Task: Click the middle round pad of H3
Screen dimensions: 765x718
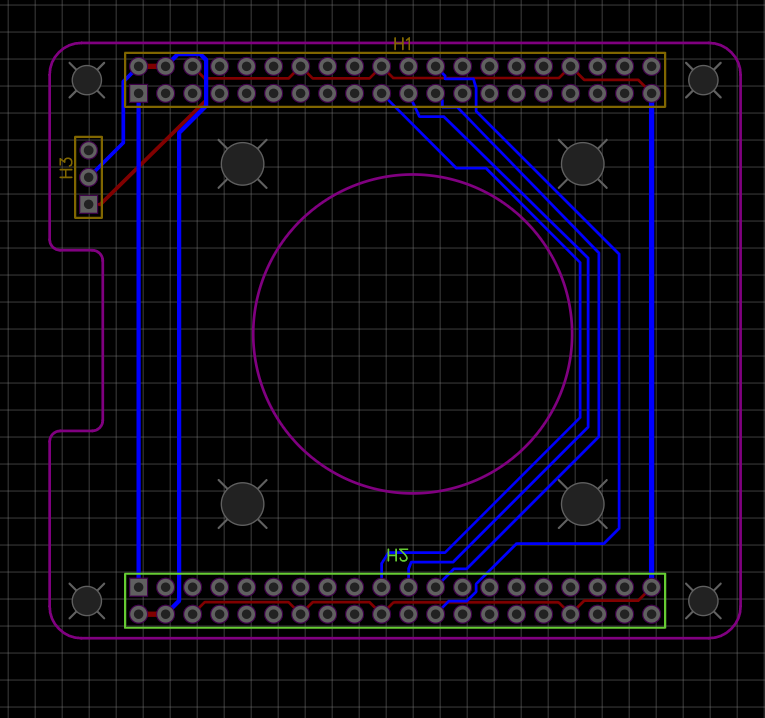Action: coord(88,177)
